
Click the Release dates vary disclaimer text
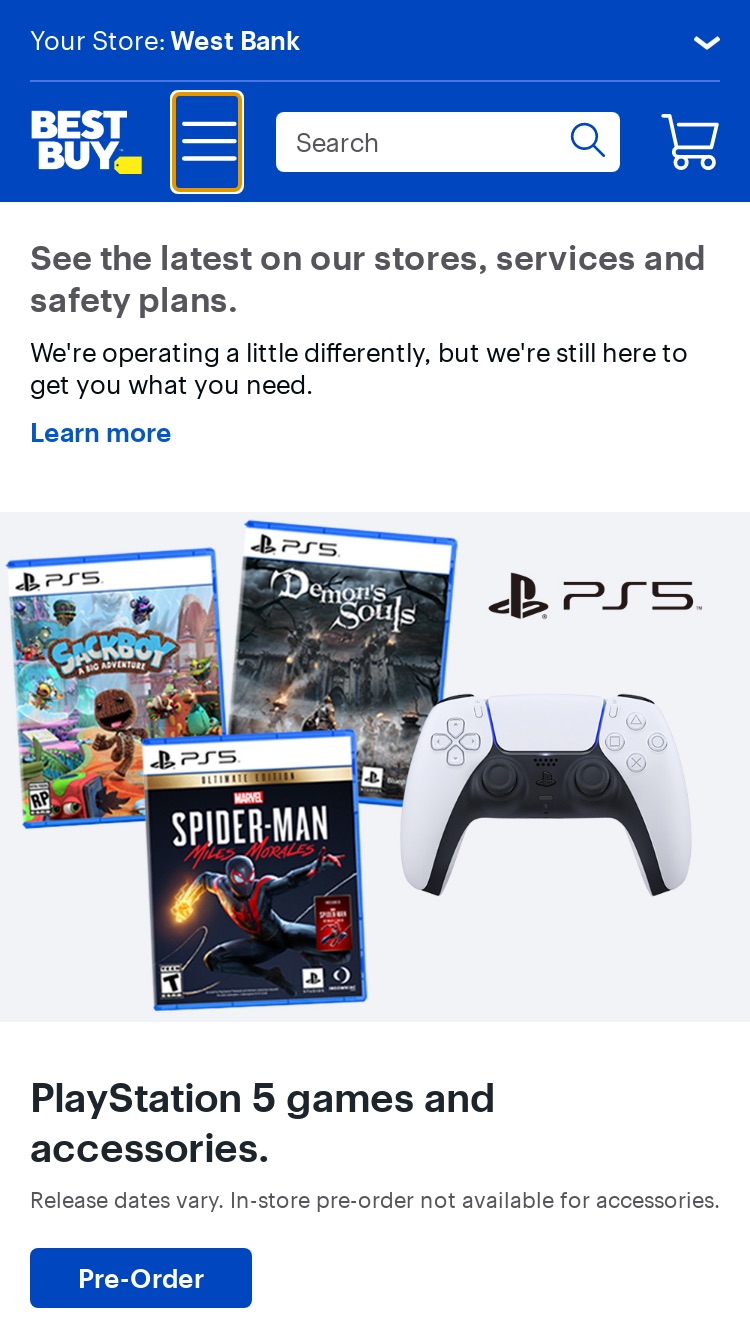(x=375, y=1200)
